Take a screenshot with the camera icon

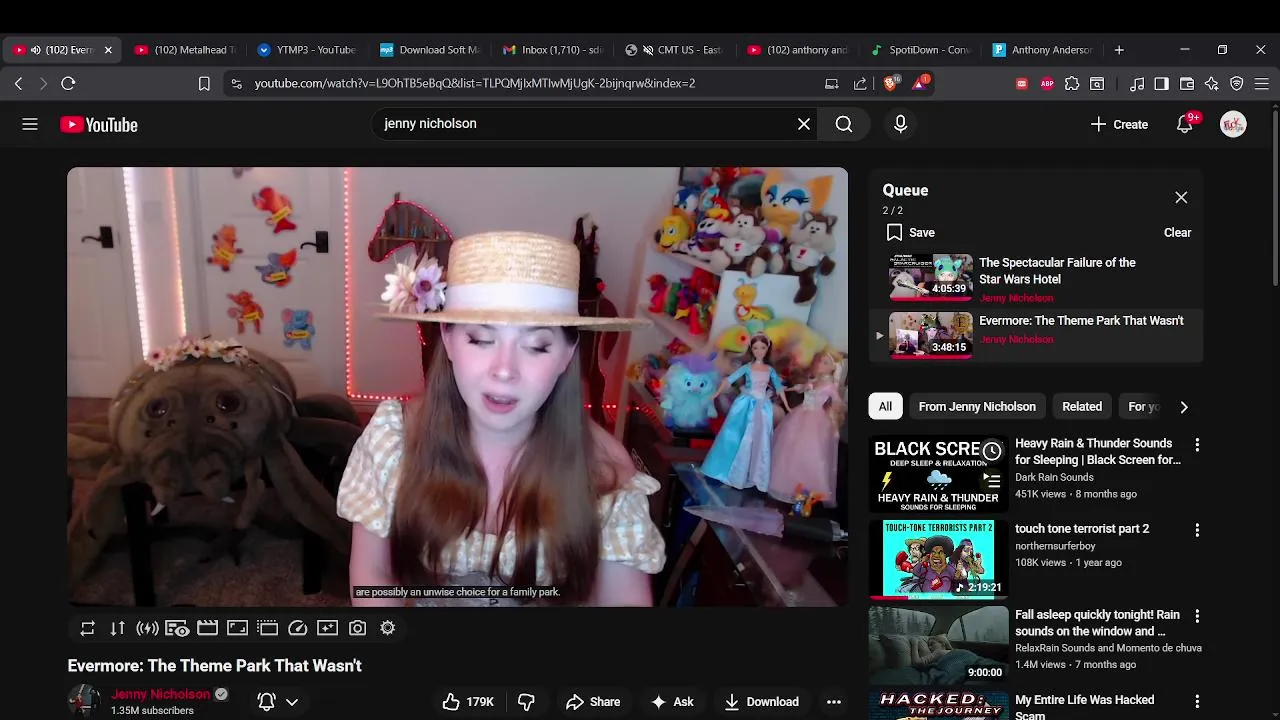point(357,628)
